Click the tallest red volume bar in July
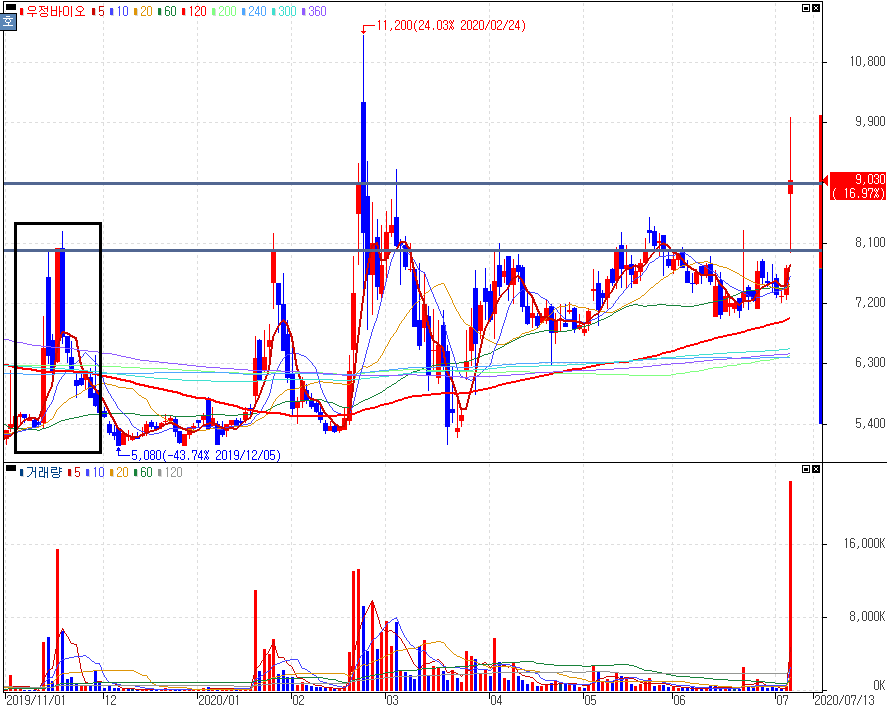 [790, 586]
